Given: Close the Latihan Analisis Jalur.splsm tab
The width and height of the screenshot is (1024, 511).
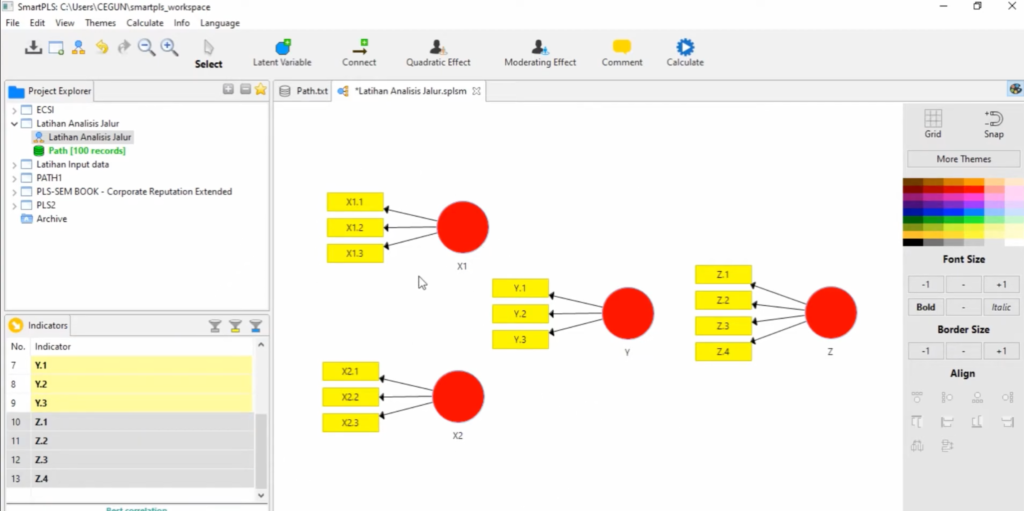Looking at the screenshot, I should pyautogui.click(x=476, y=91).
